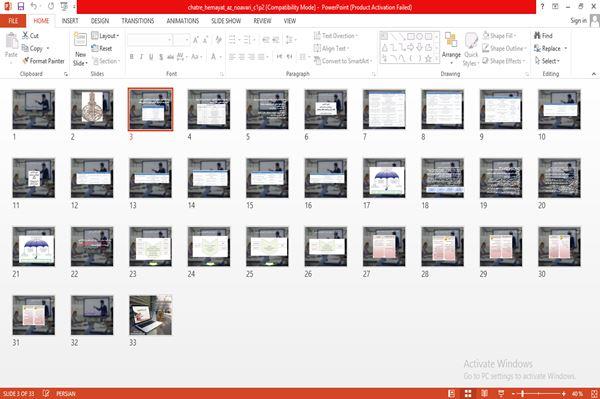Start Slide Show from status bar icon
Screen dimensions: 600x399
pyautogui.click(x=501, y=393)
